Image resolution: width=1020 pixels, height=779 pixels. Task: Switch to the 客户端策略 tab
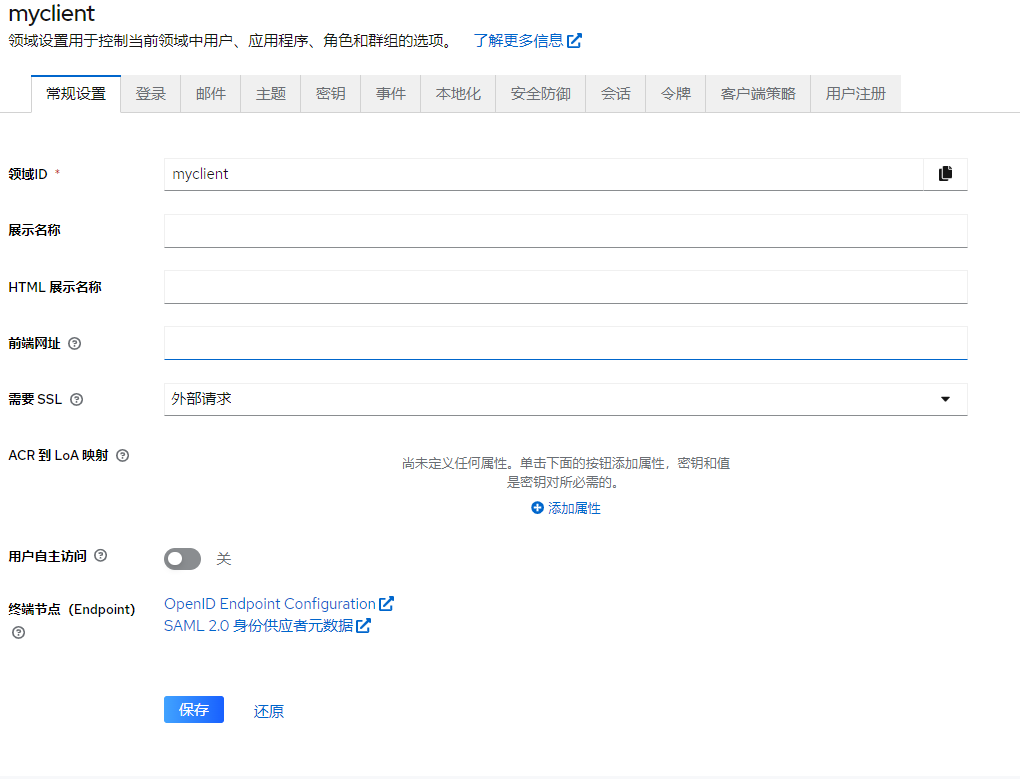(758, 94)
